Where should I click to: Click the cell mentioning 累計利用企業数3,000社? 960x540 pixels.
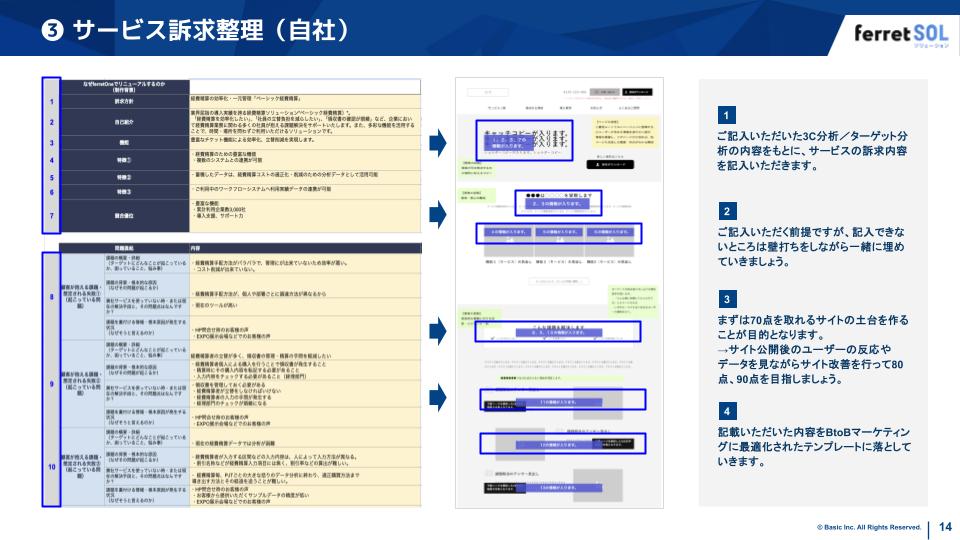[x=305, y=216]
